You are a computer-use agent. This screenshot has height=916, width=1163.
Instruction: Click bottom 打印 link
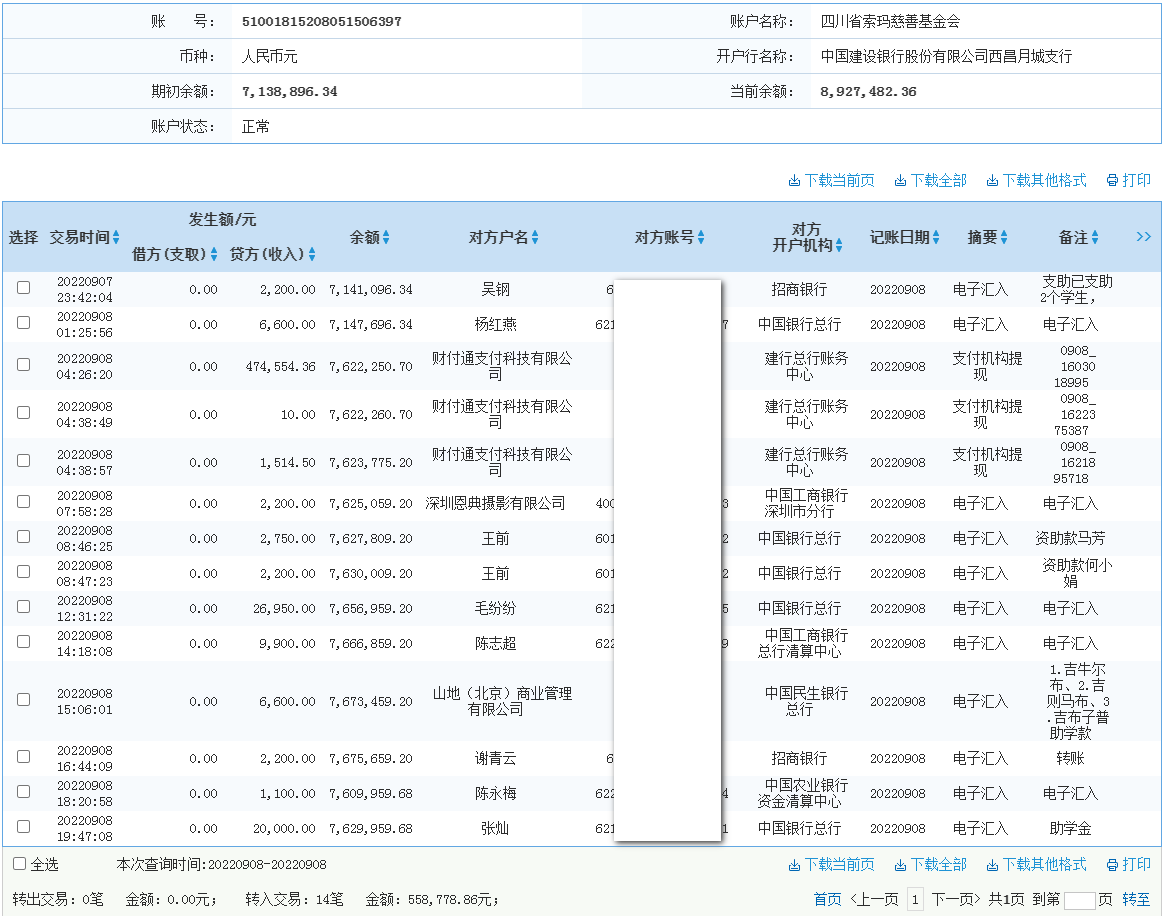tap(1137, 865)
